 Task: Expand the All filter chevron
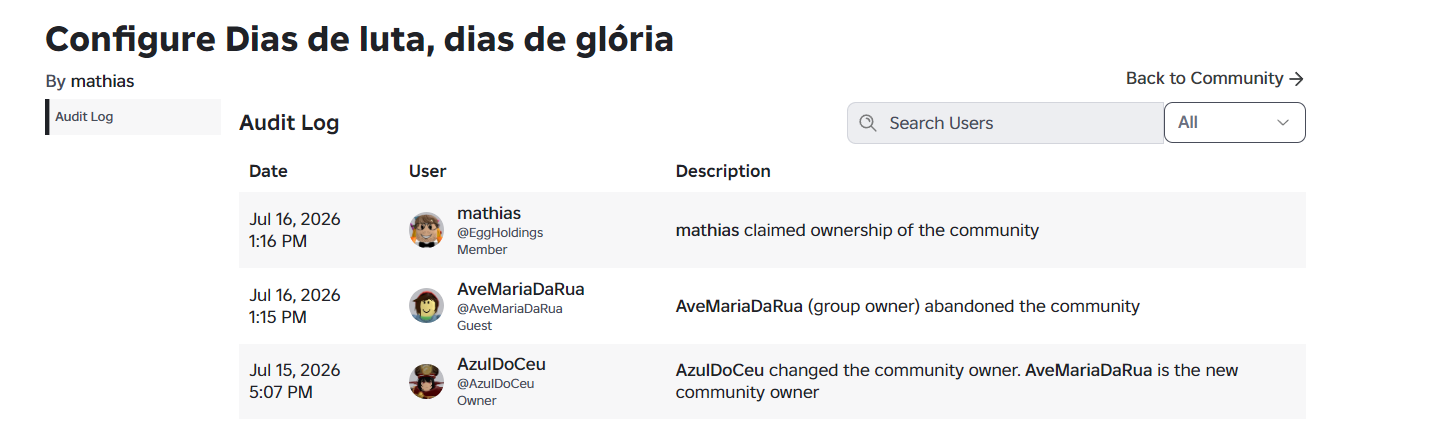click(x=1283, y=123)
